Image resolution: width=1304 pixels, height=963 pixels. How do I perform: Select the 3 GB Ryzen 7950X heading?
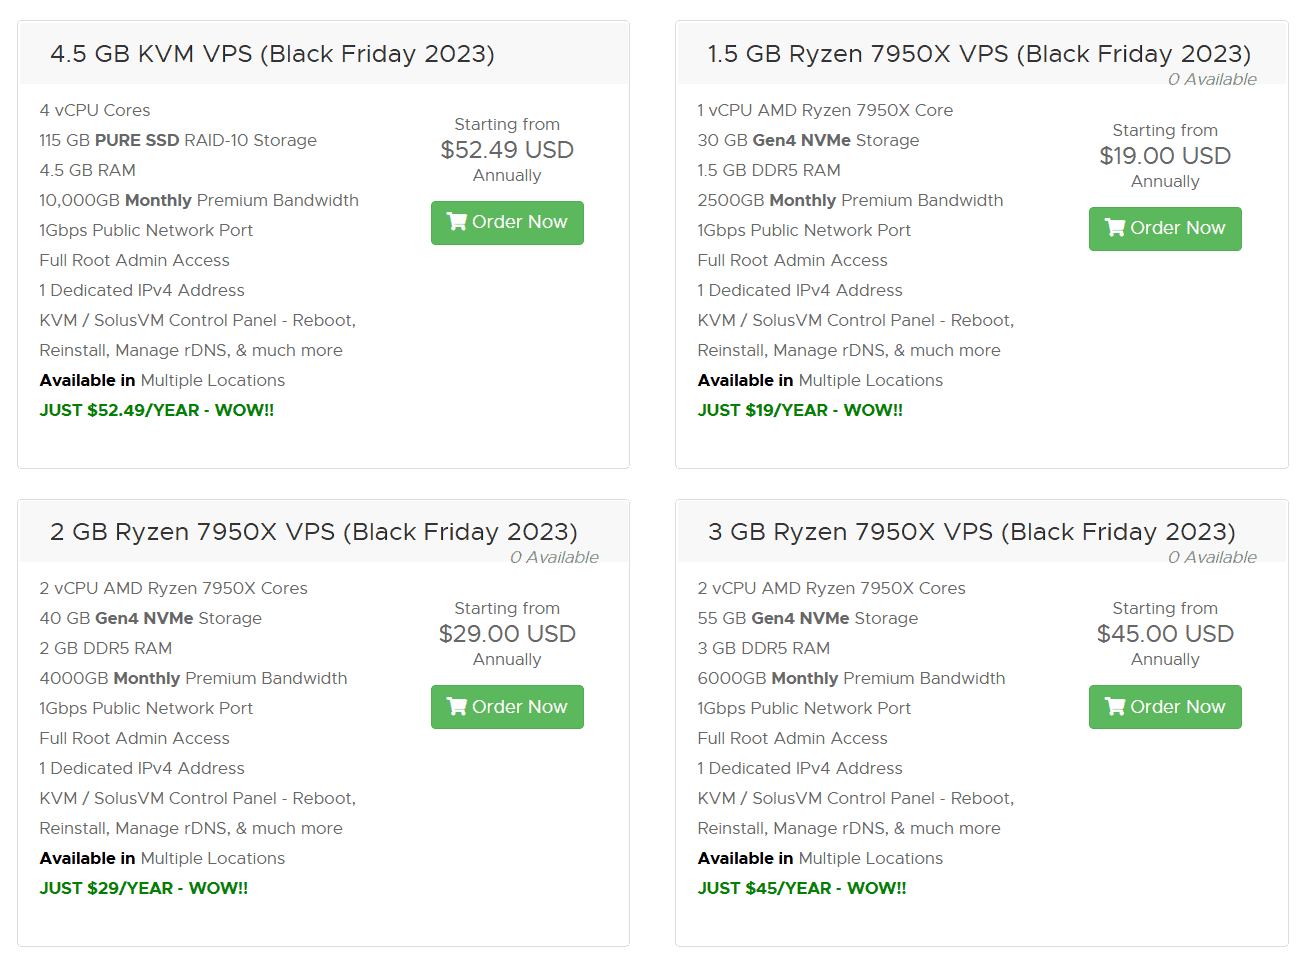click(x=972, y=532)
